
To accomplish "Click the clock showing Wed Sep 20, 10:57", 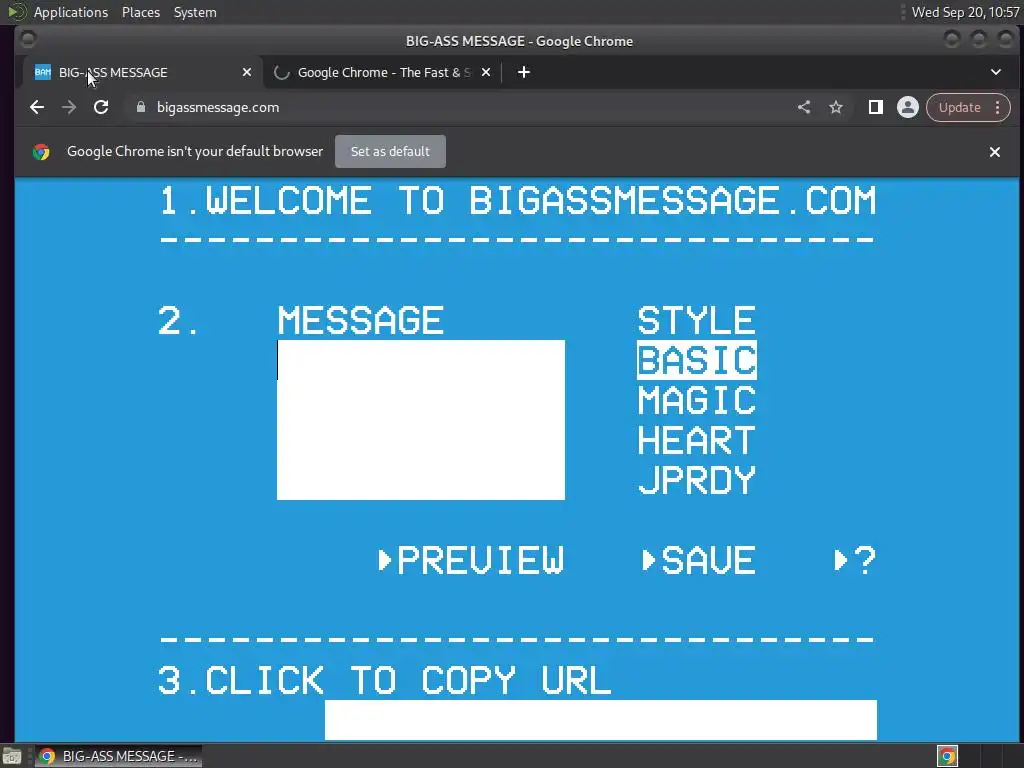I will pos(965,12).
